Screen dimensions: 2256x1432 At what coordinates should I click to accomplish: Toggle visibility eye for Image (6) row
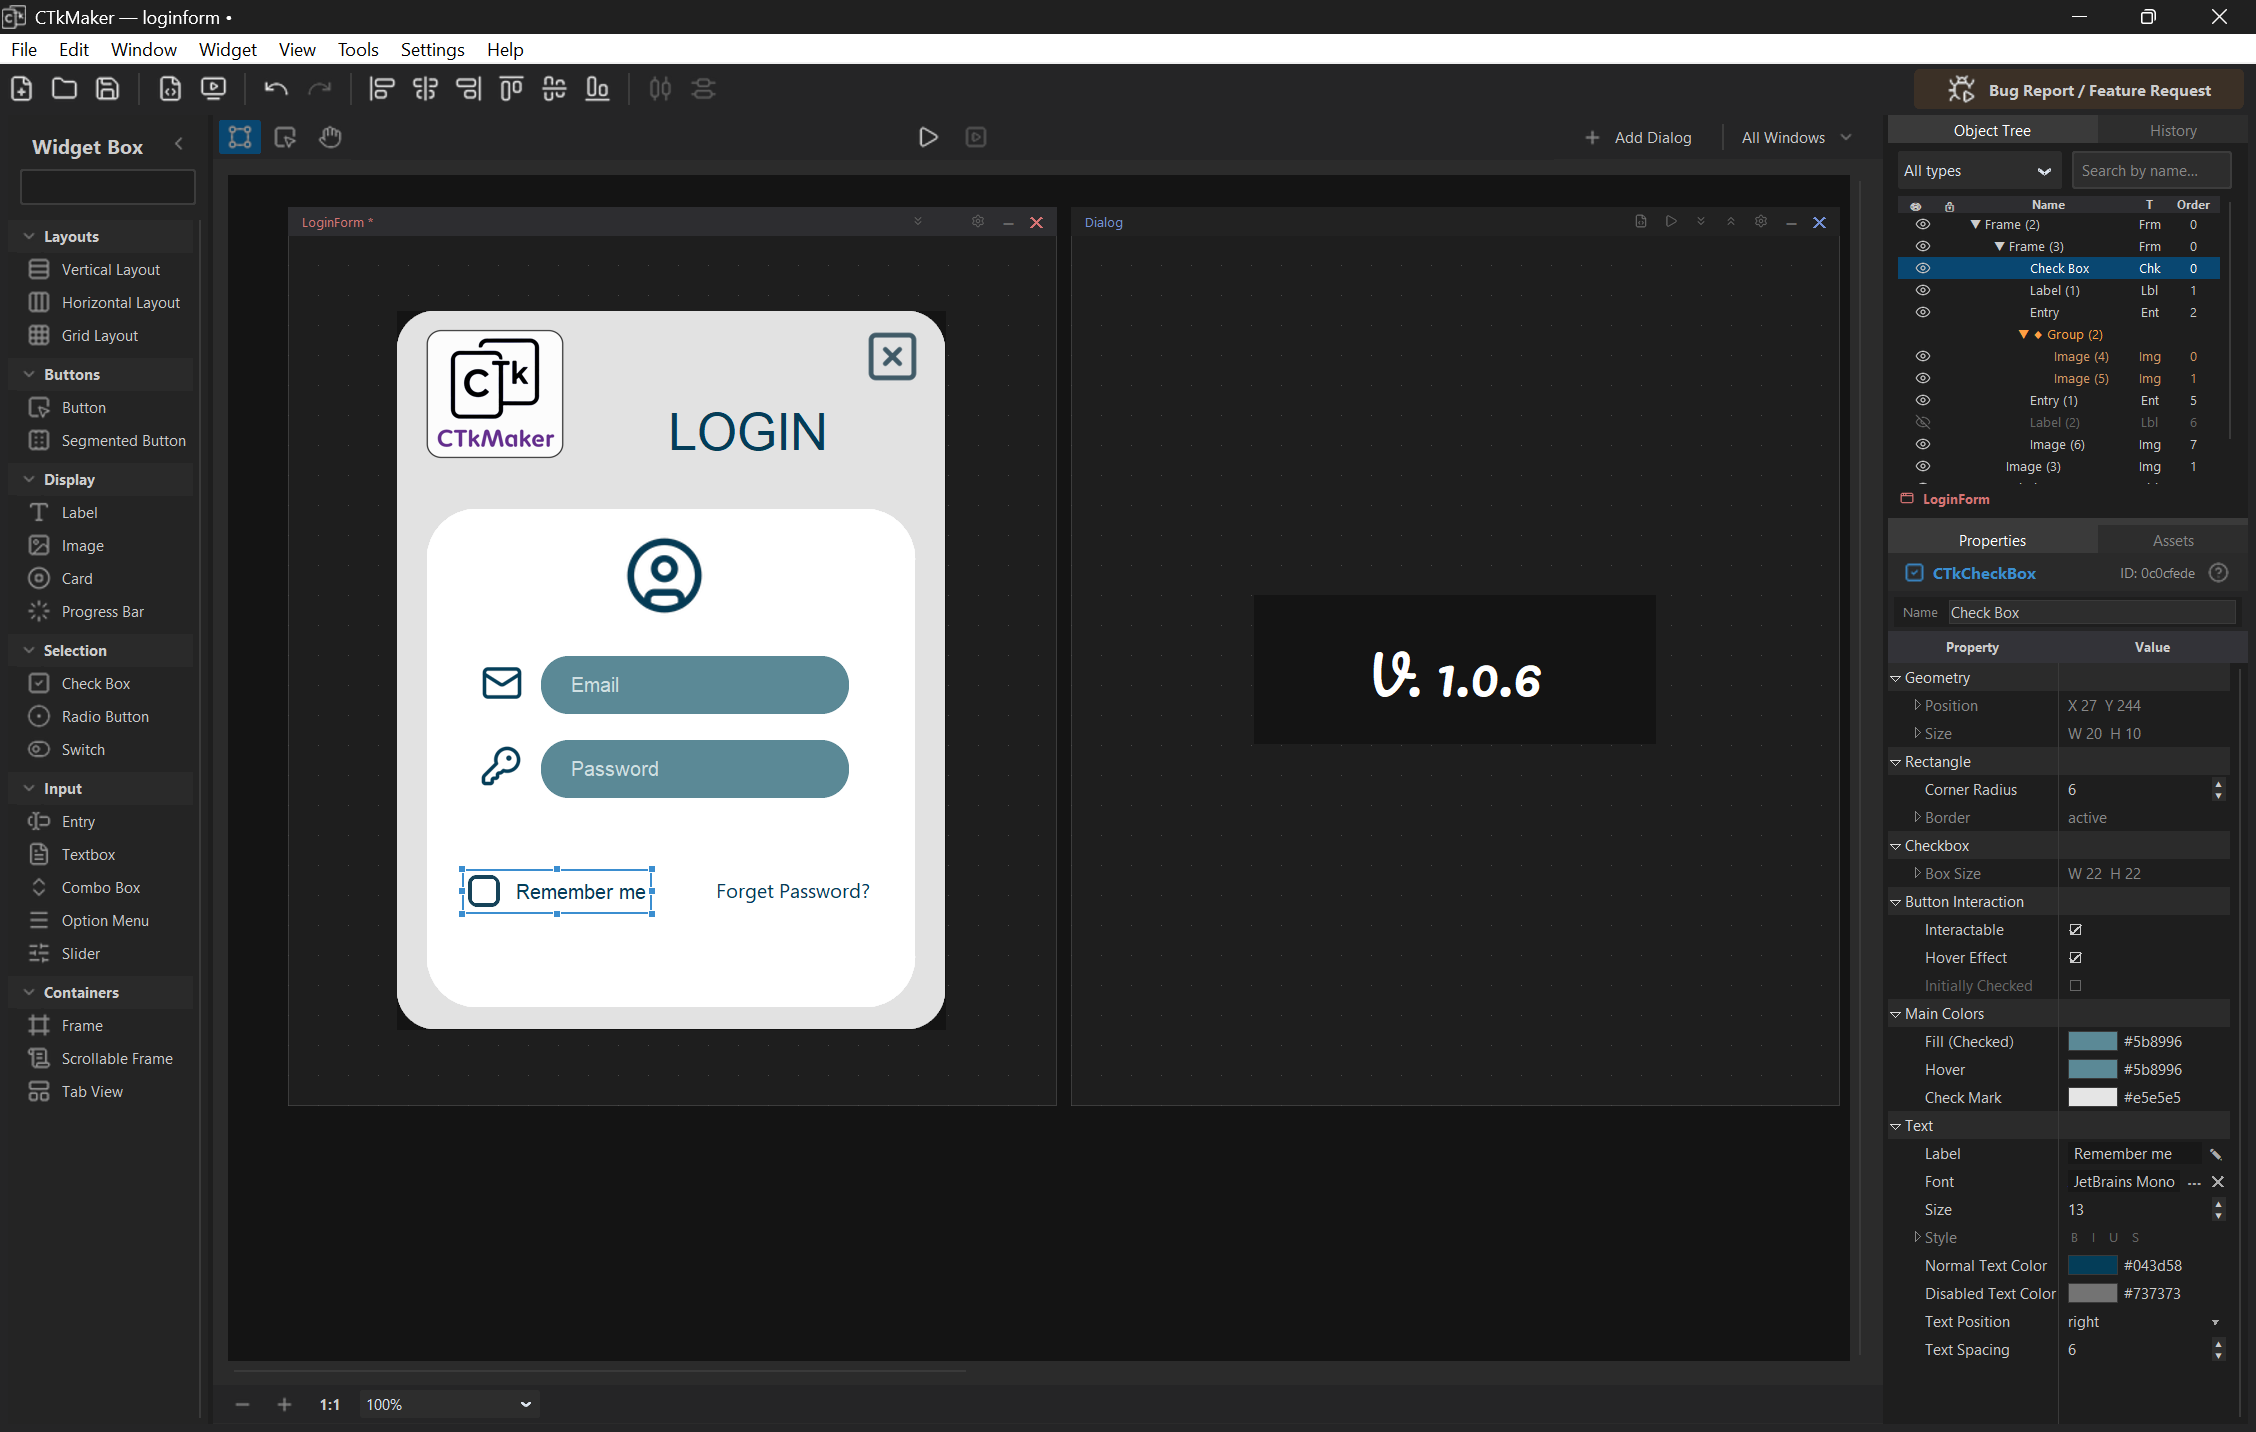coord(1922,444)
